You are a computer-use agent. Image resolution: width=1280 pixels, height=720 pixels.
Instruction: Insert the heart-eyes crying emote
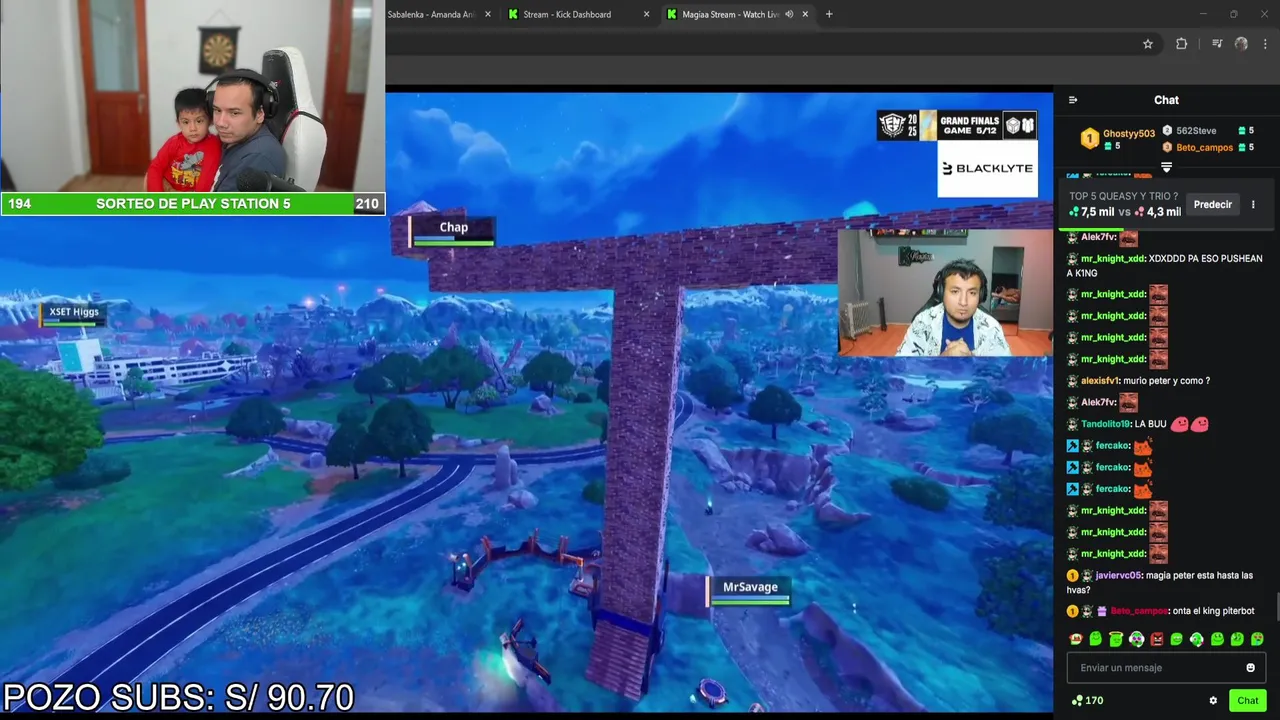[x=1257, y=639]
